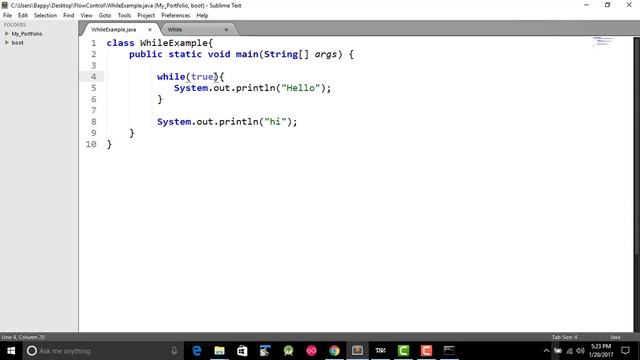The height and width of the screenshot is (360, 640).
Task: Open the Windows Start menu
Action: 11,351
